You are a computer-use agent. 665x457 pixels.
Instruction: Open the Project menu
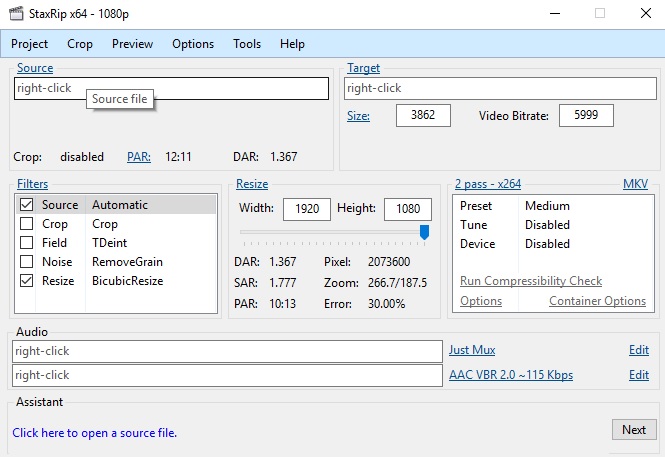pyautogui.click(x=29, y=44)
